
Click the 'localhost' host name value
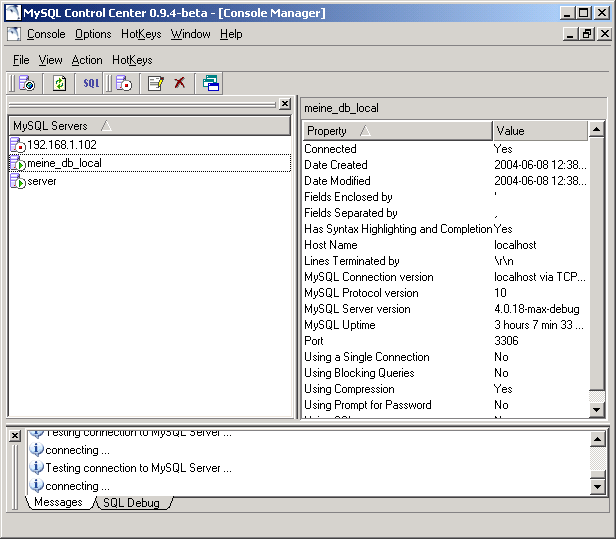pyautogui.click(x=515, y=245)
